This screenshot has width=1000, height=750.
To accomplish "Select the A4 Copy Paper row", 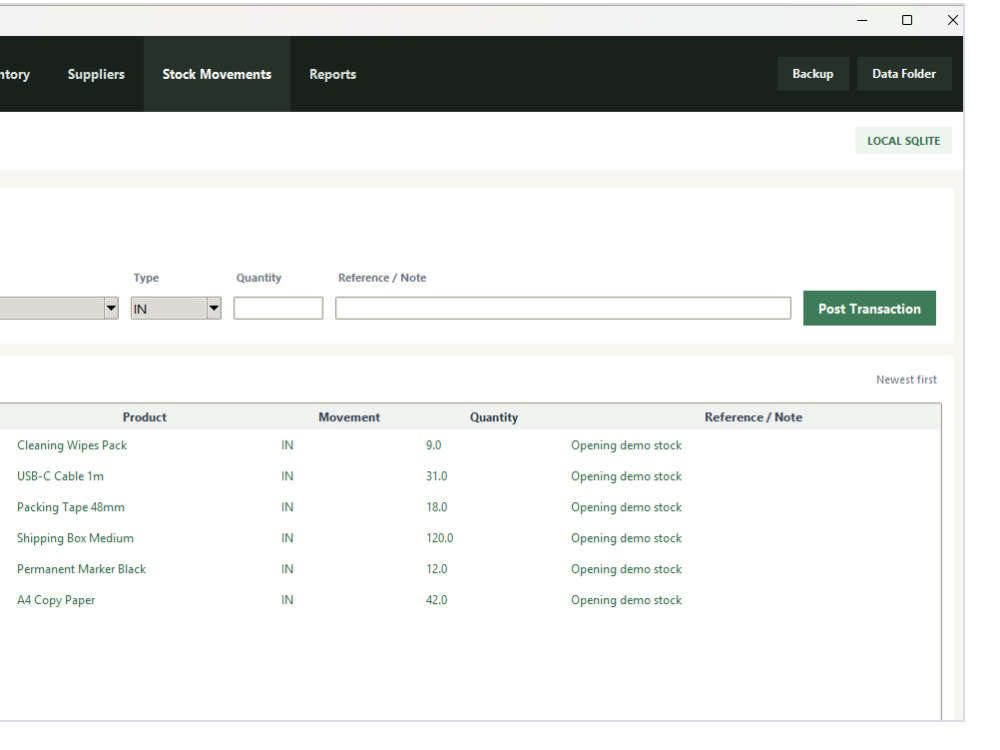I will [x=470, y=600].
